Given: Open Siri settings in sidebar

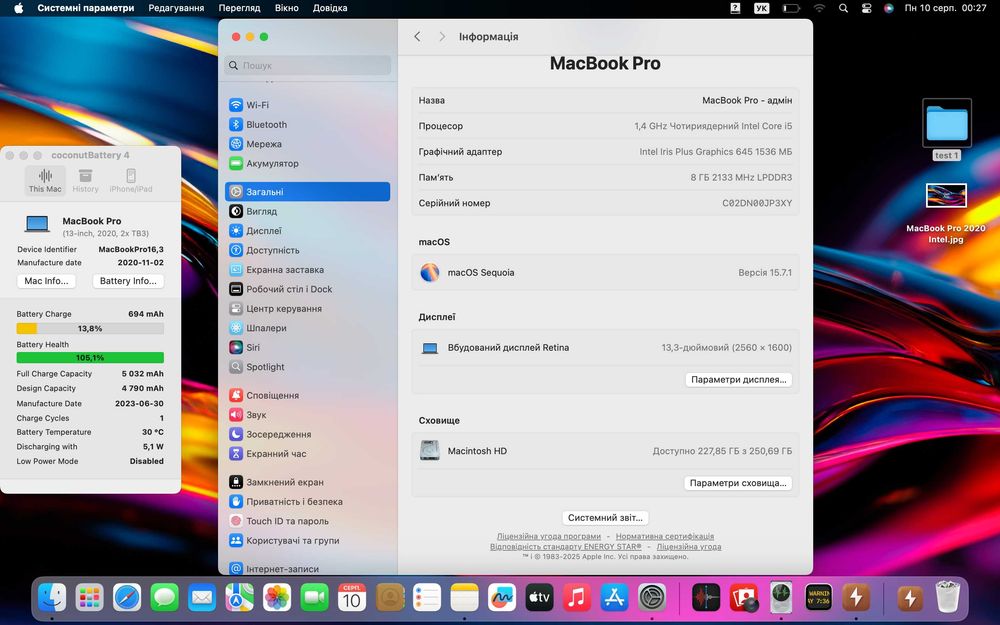Looking at the screenshot, I should [x=307, y=348].
